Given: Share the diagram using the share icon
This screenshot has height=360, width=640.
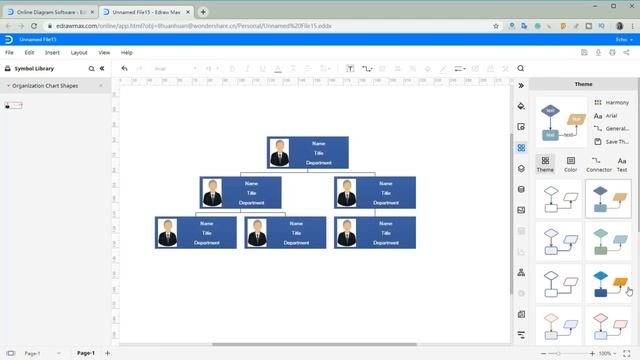Looking at the screenshot, I should (626, 53).
